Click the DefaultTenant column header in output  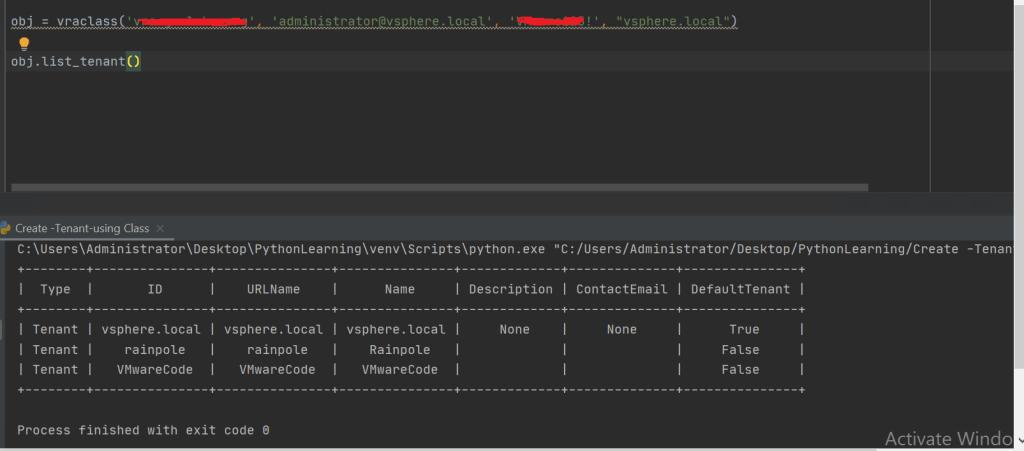(740, 289)
